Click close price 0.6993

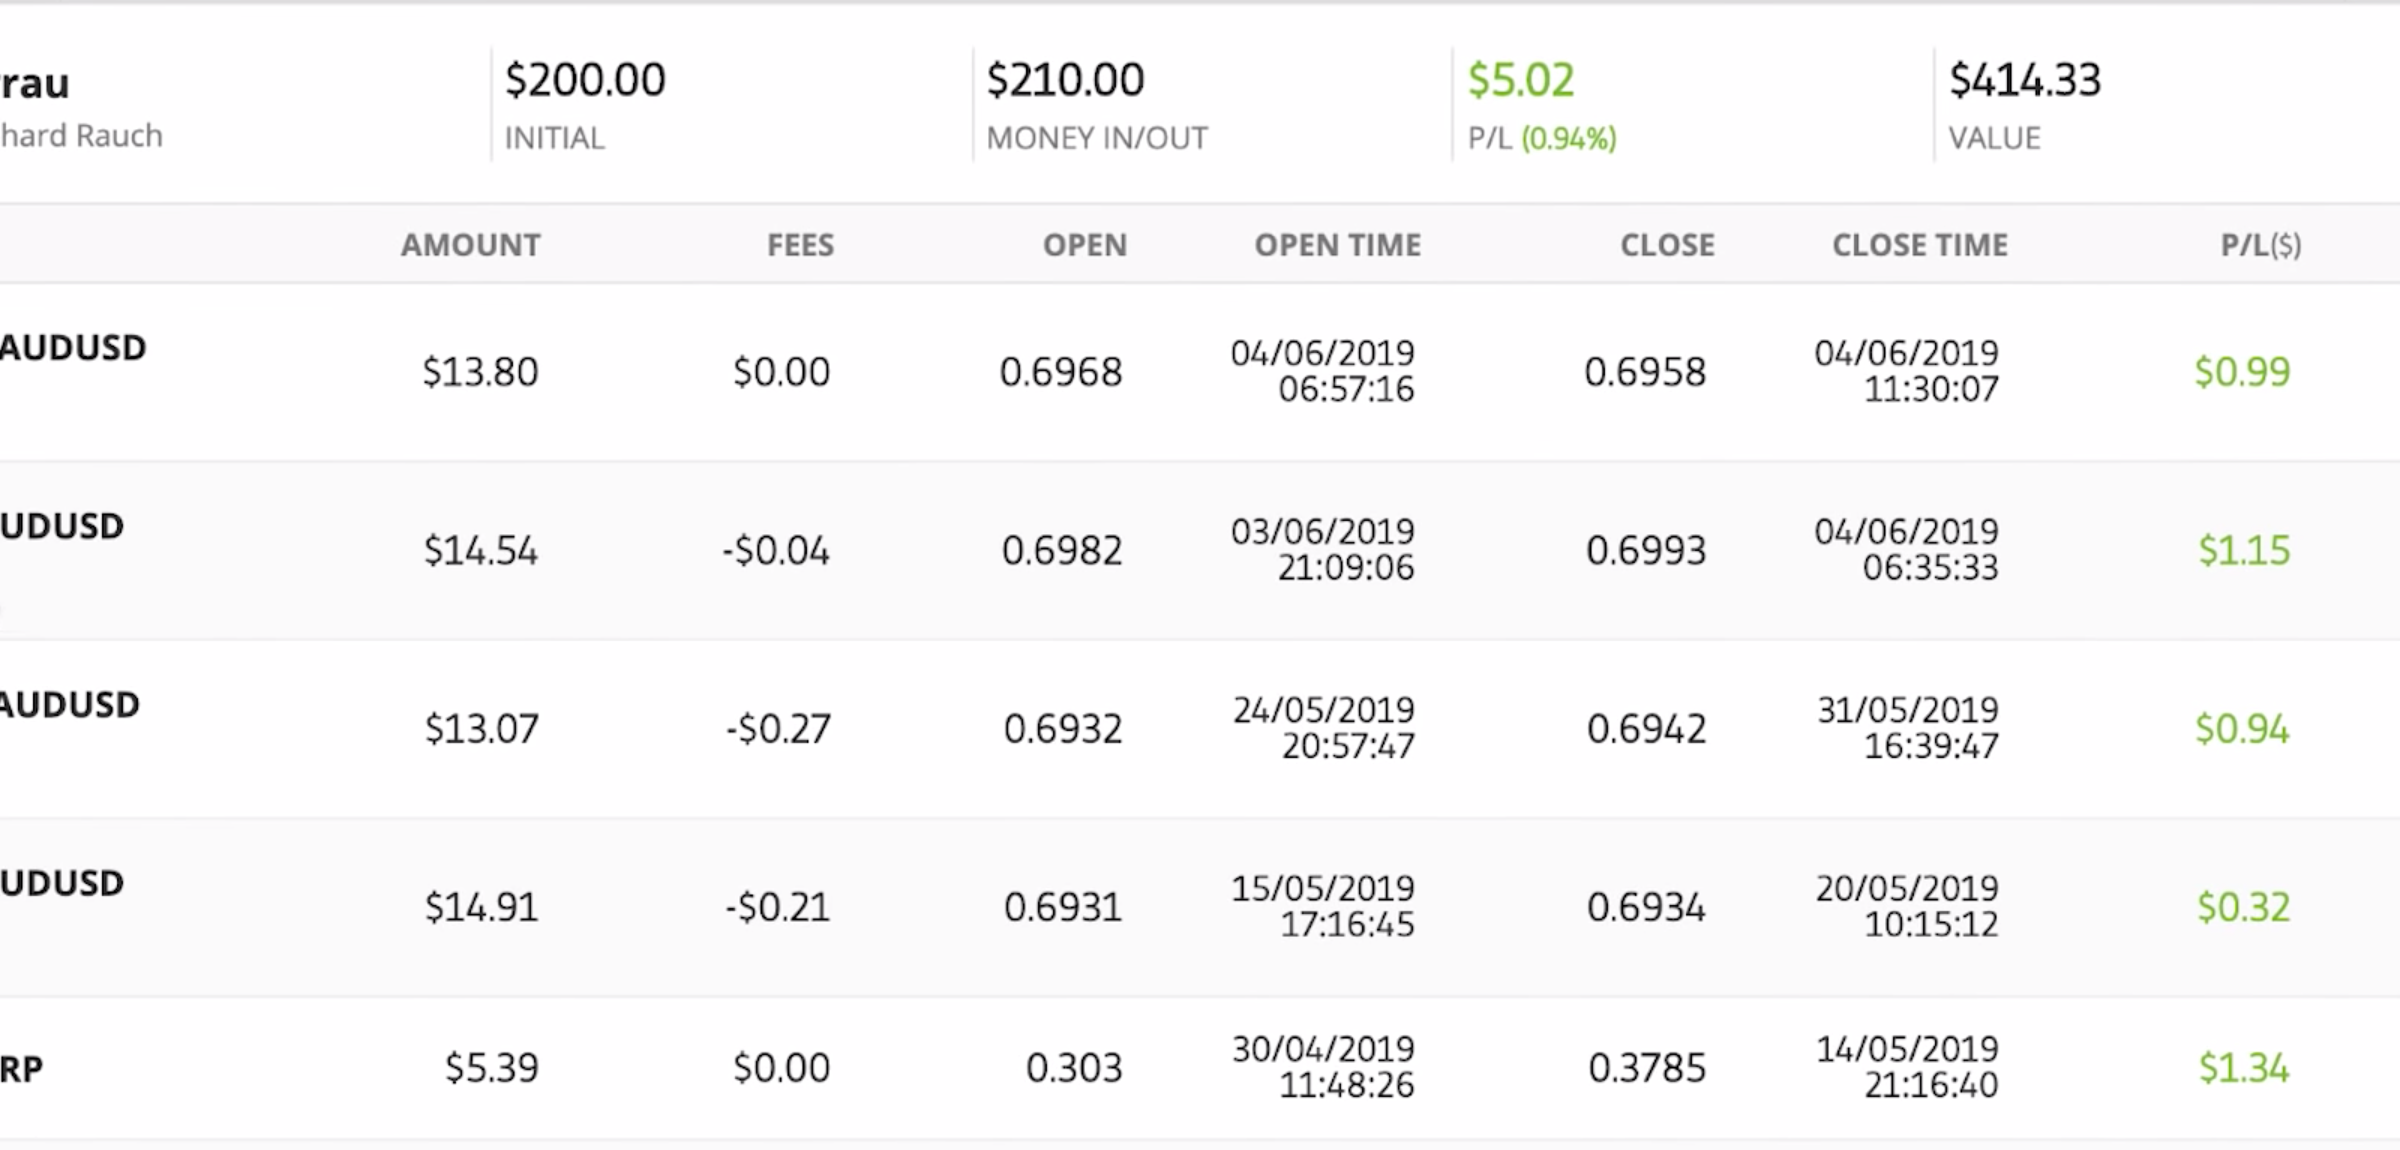pos(1646,550)
